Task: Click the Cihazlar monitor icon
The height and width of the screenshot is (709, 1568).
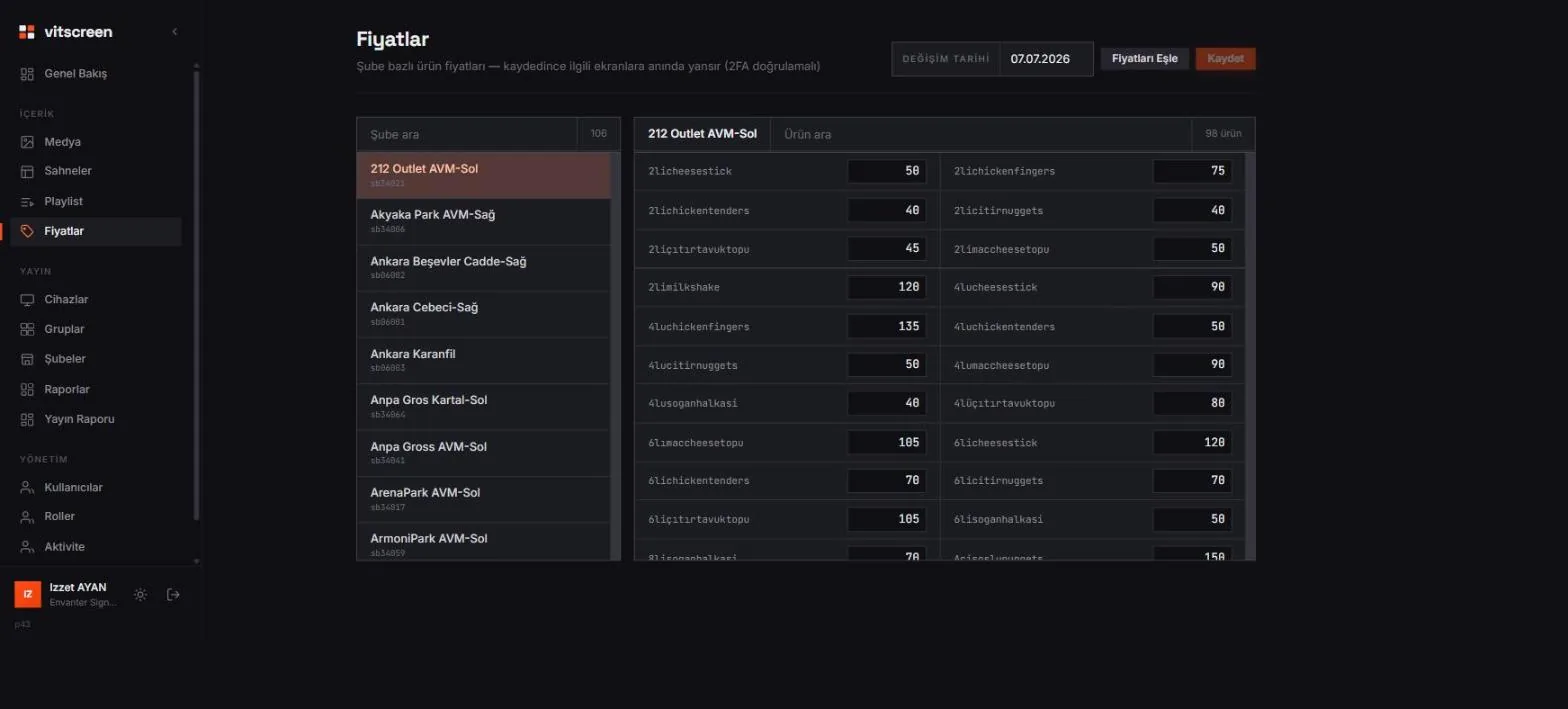Action: 27,300
